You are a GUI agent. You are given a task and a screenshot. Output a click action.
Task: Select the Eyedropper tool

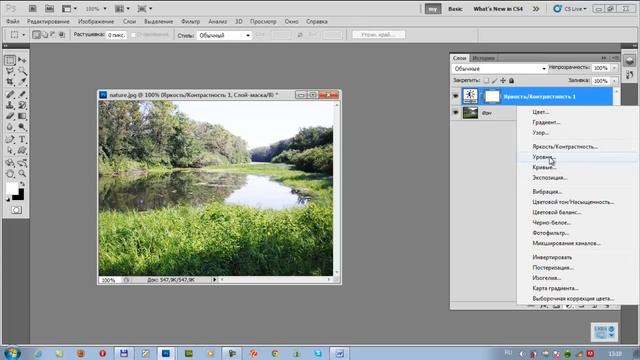coord(22,82)
